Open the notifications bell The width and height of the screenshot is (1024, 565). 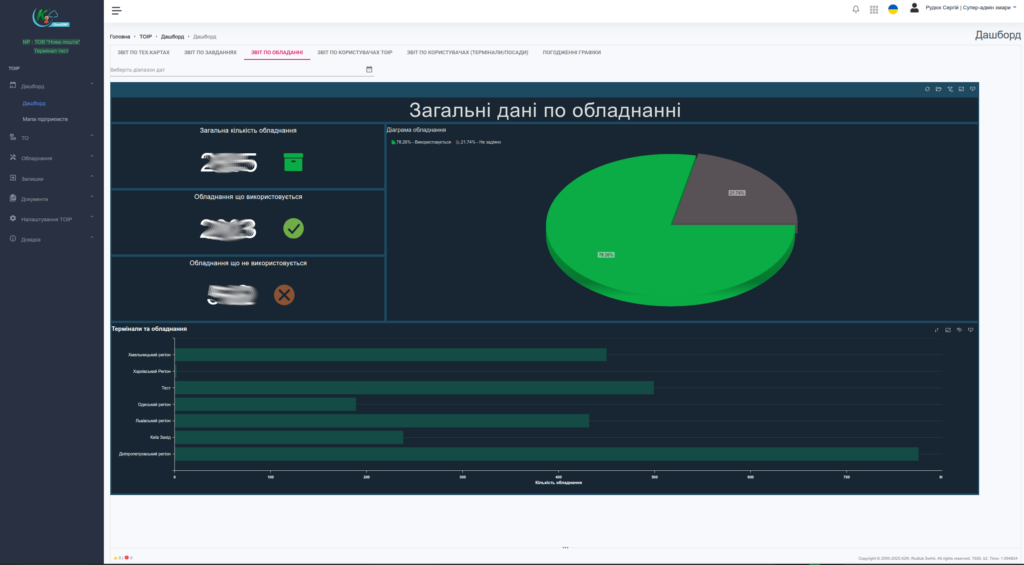[856, 9]
